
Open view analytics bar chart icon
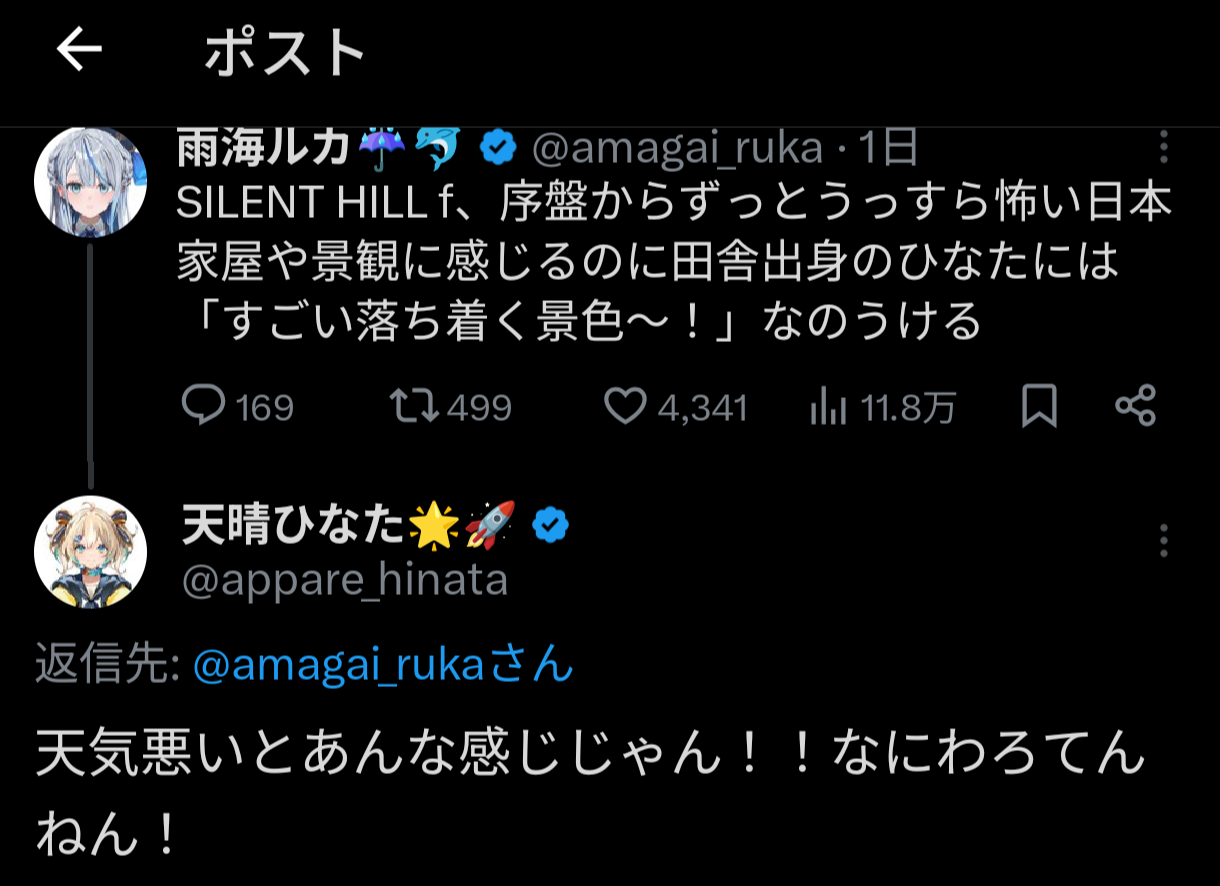(827, 407)
